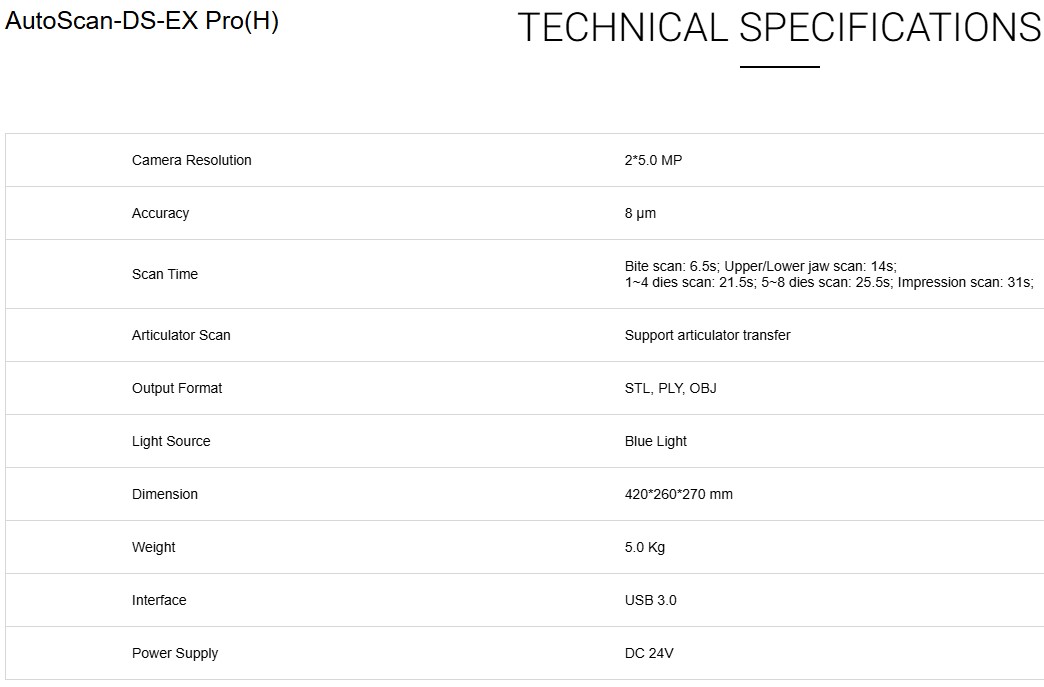Click the STL, PLY, OBJ value
The width and height of the screenshot is (1044, 687).
[x=670, y=388]
